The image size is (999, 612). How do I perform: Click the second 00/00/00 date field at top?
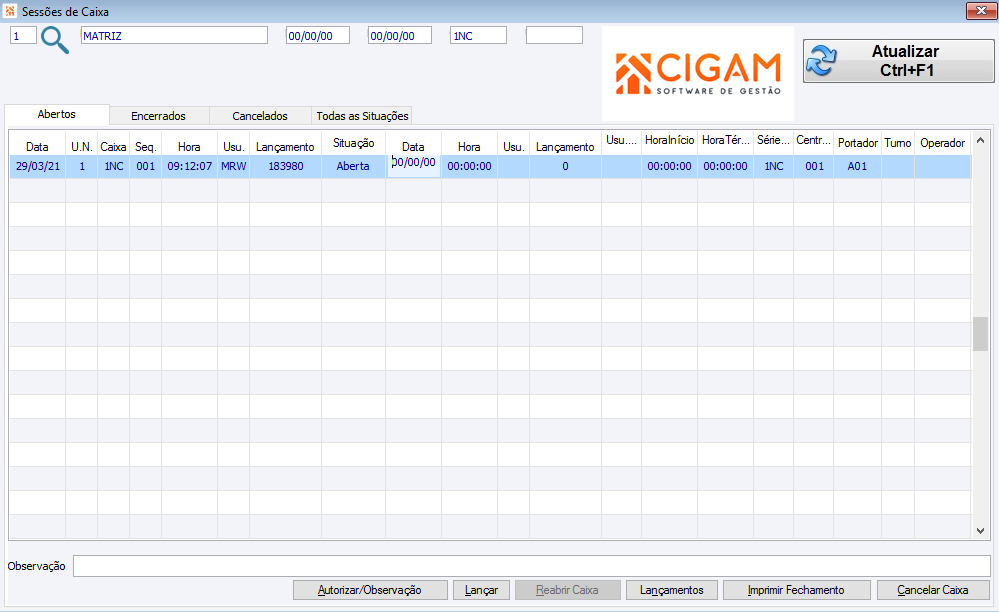click(x=399, y=36)
